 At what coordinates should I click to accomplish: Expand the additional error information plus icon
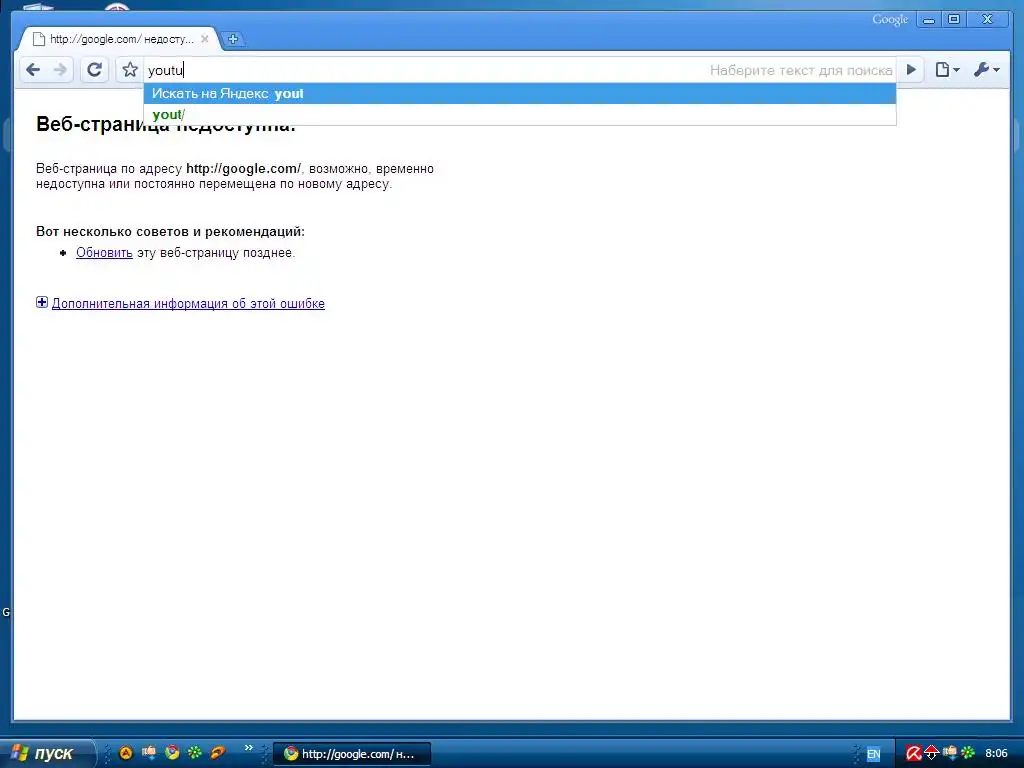[x=42, y=302]
